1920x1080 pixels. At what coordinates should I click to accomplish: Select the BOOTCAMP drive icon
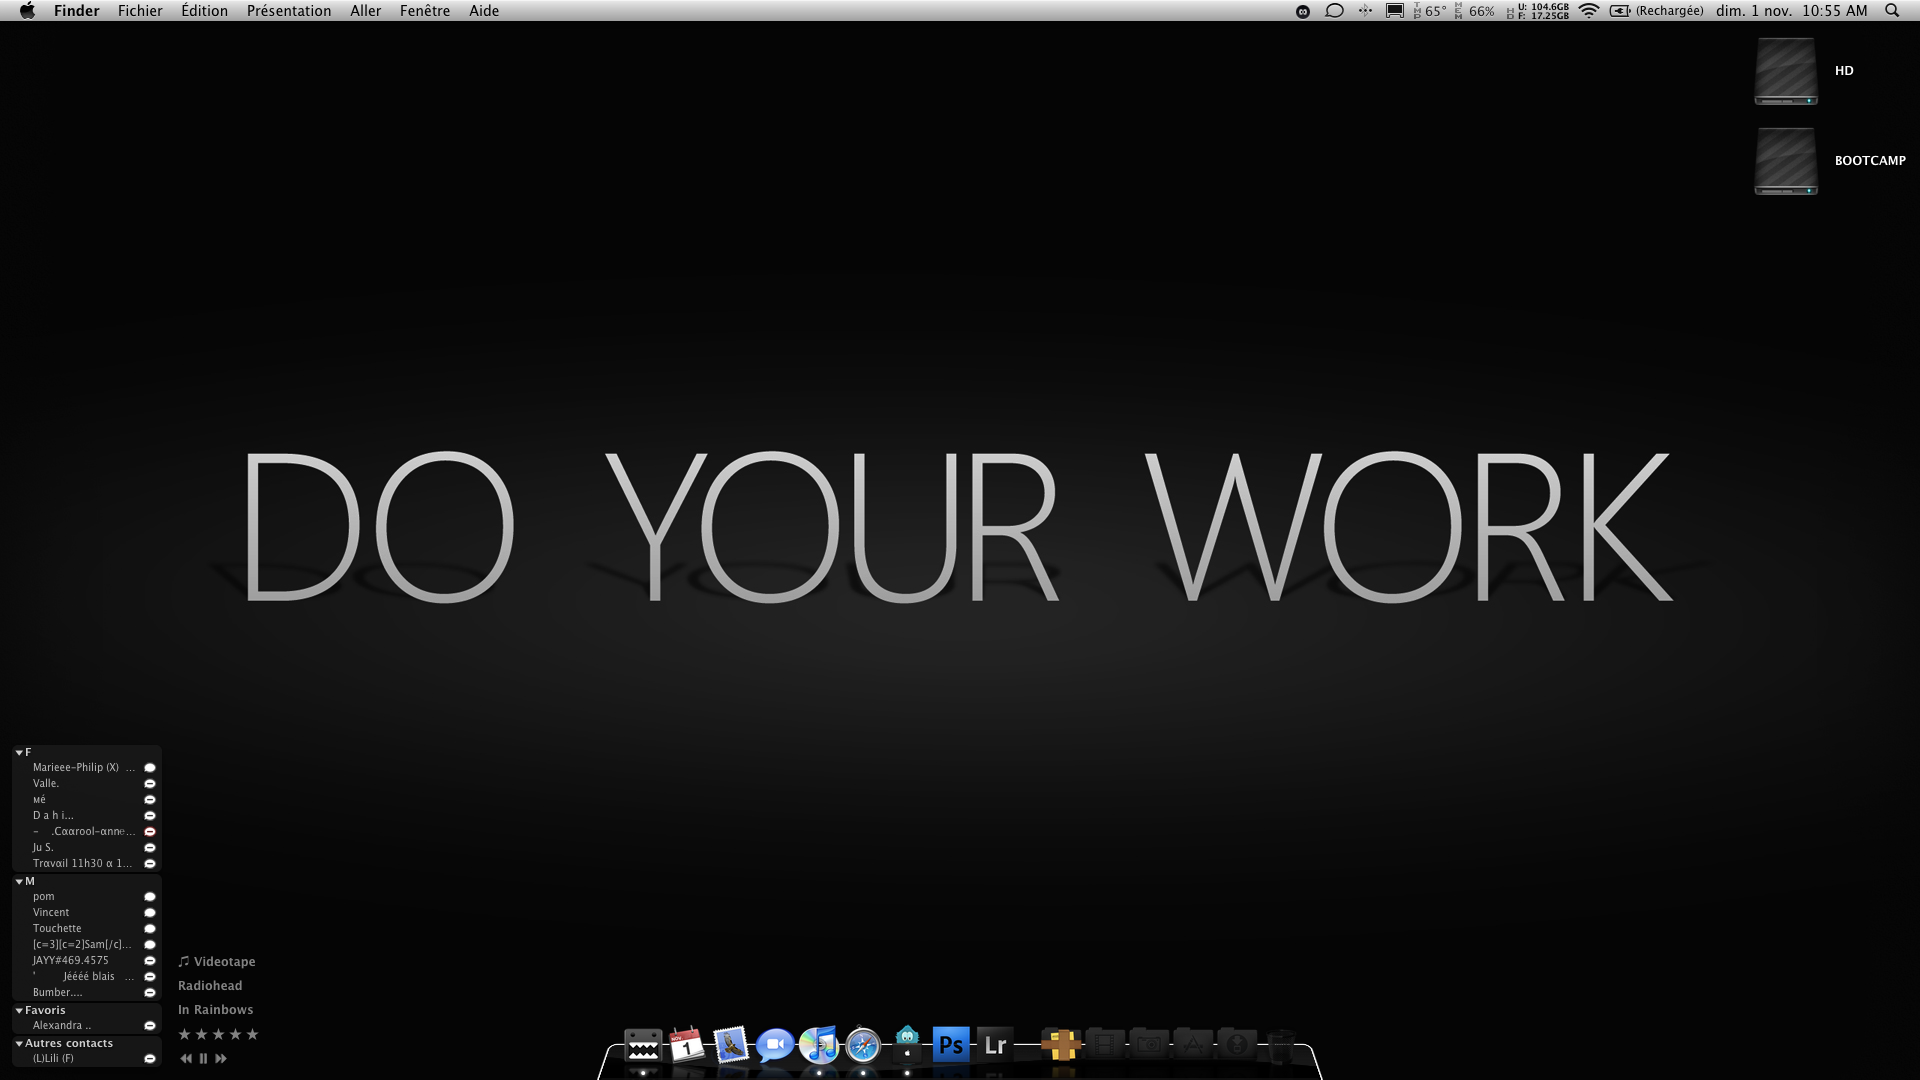(x=1786, y=161)
